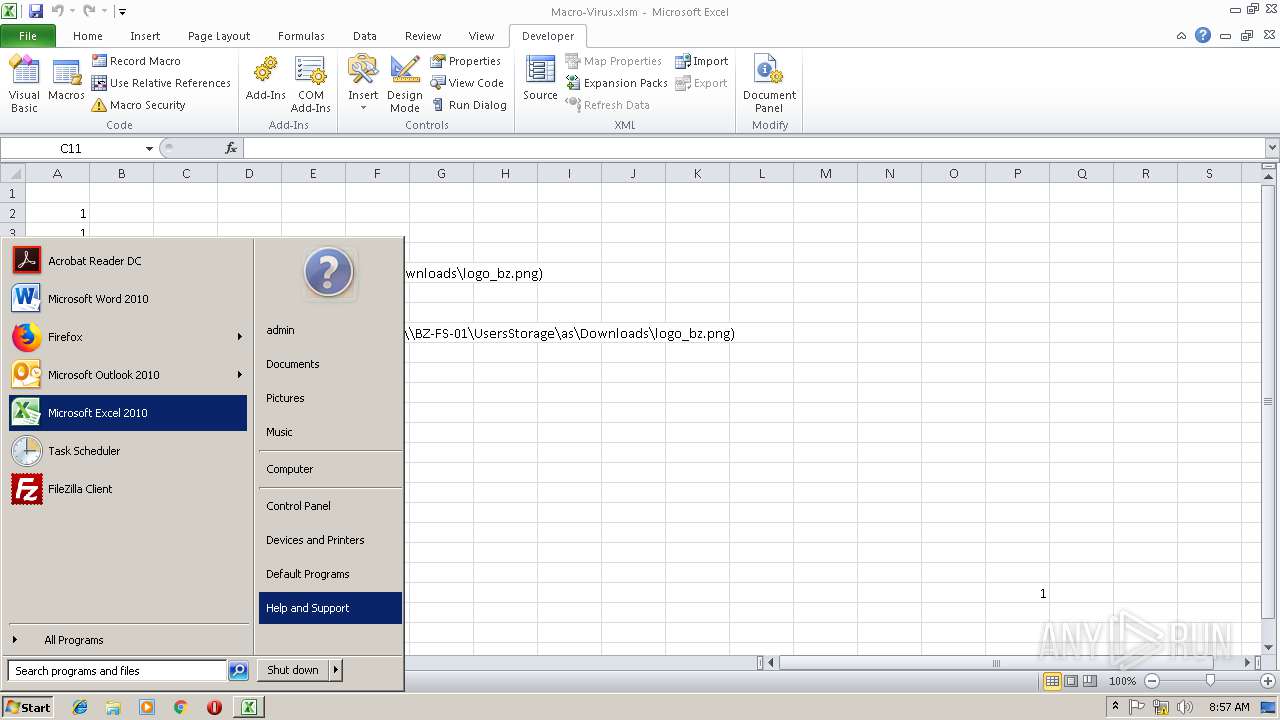Select column G header
The height and width of the screenshot is (720, 1280).
(441, 173)
